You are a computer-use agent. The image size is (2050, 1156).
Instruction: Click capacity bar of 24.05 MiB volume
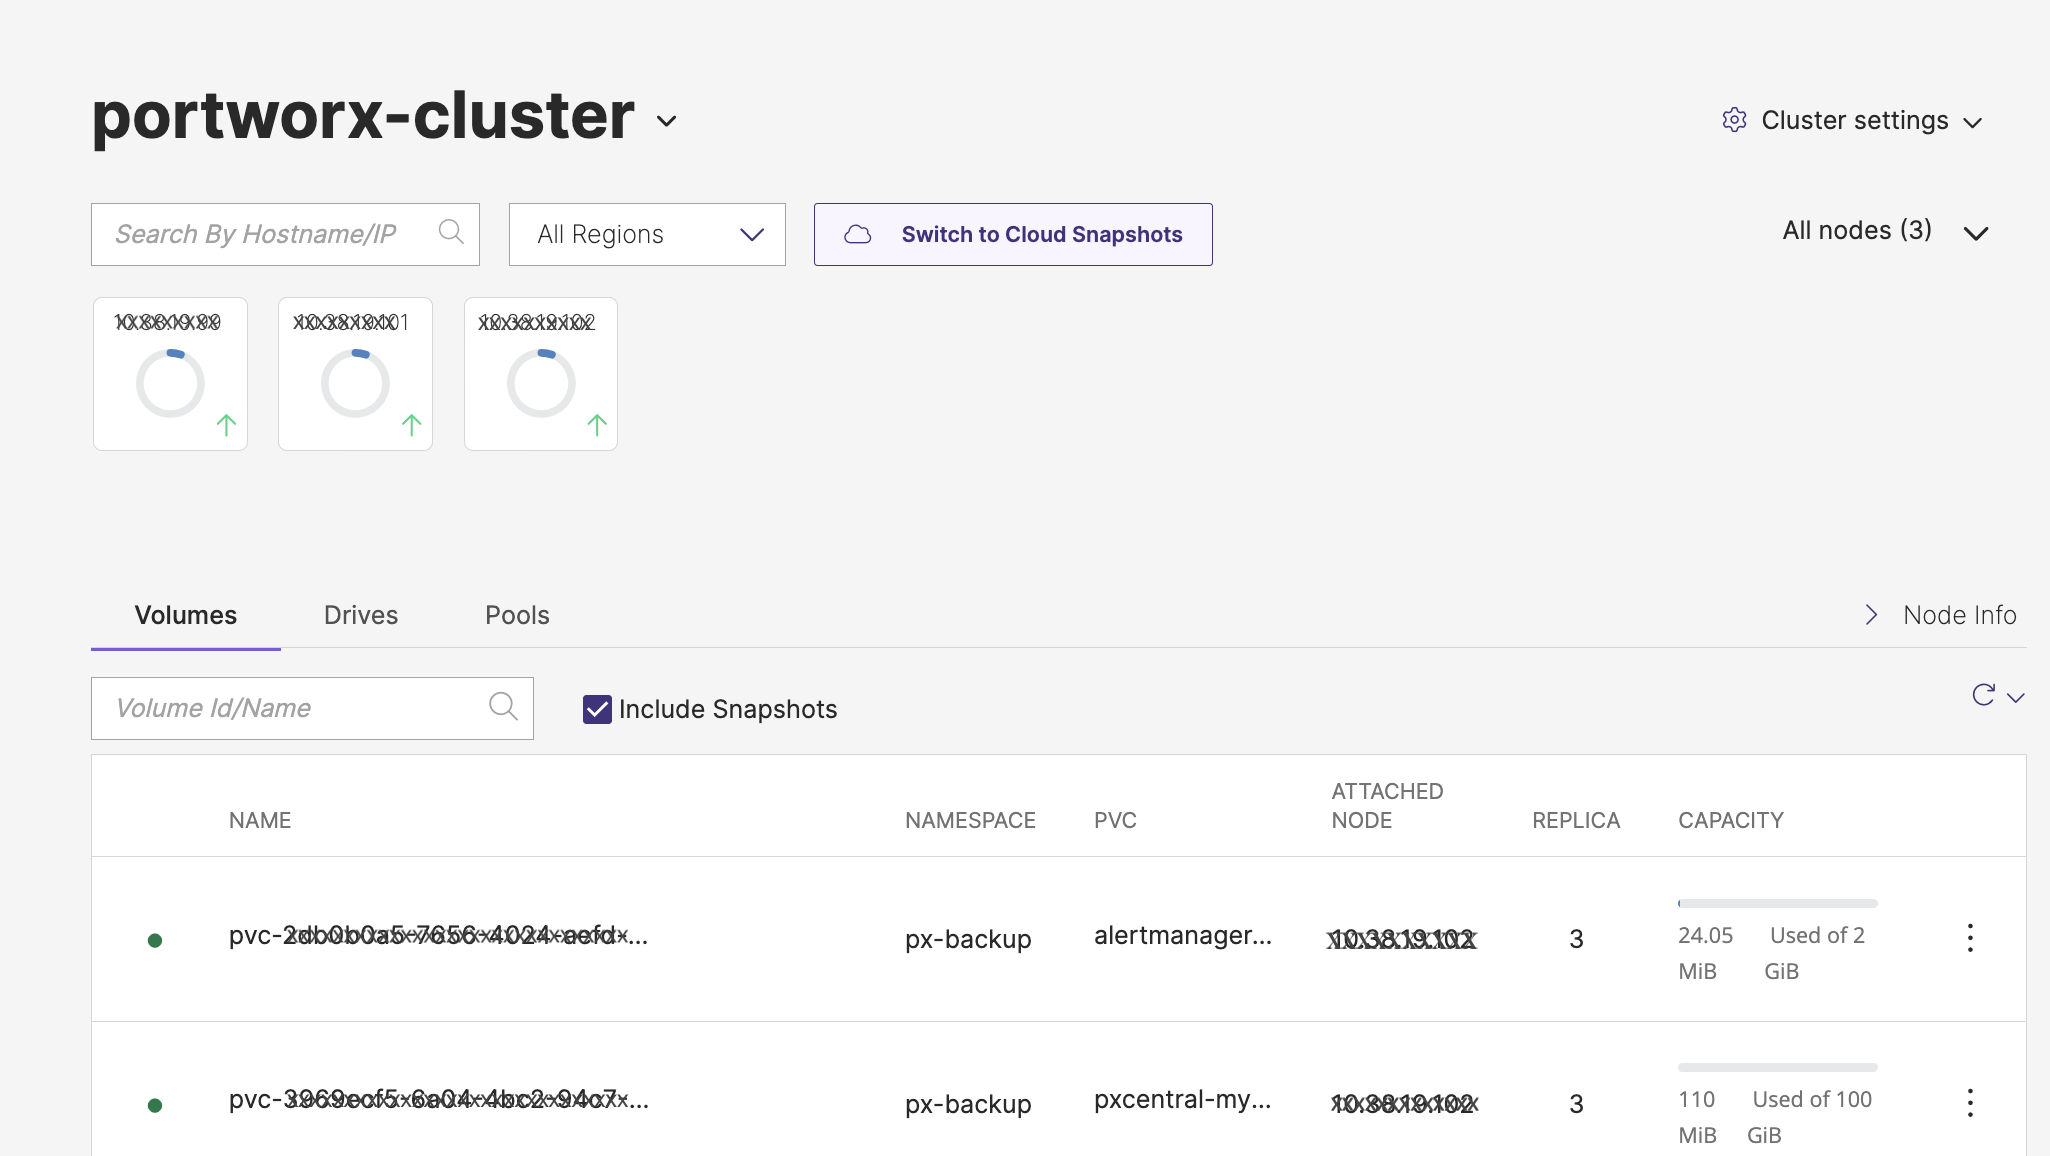[x=1777, y=903]
